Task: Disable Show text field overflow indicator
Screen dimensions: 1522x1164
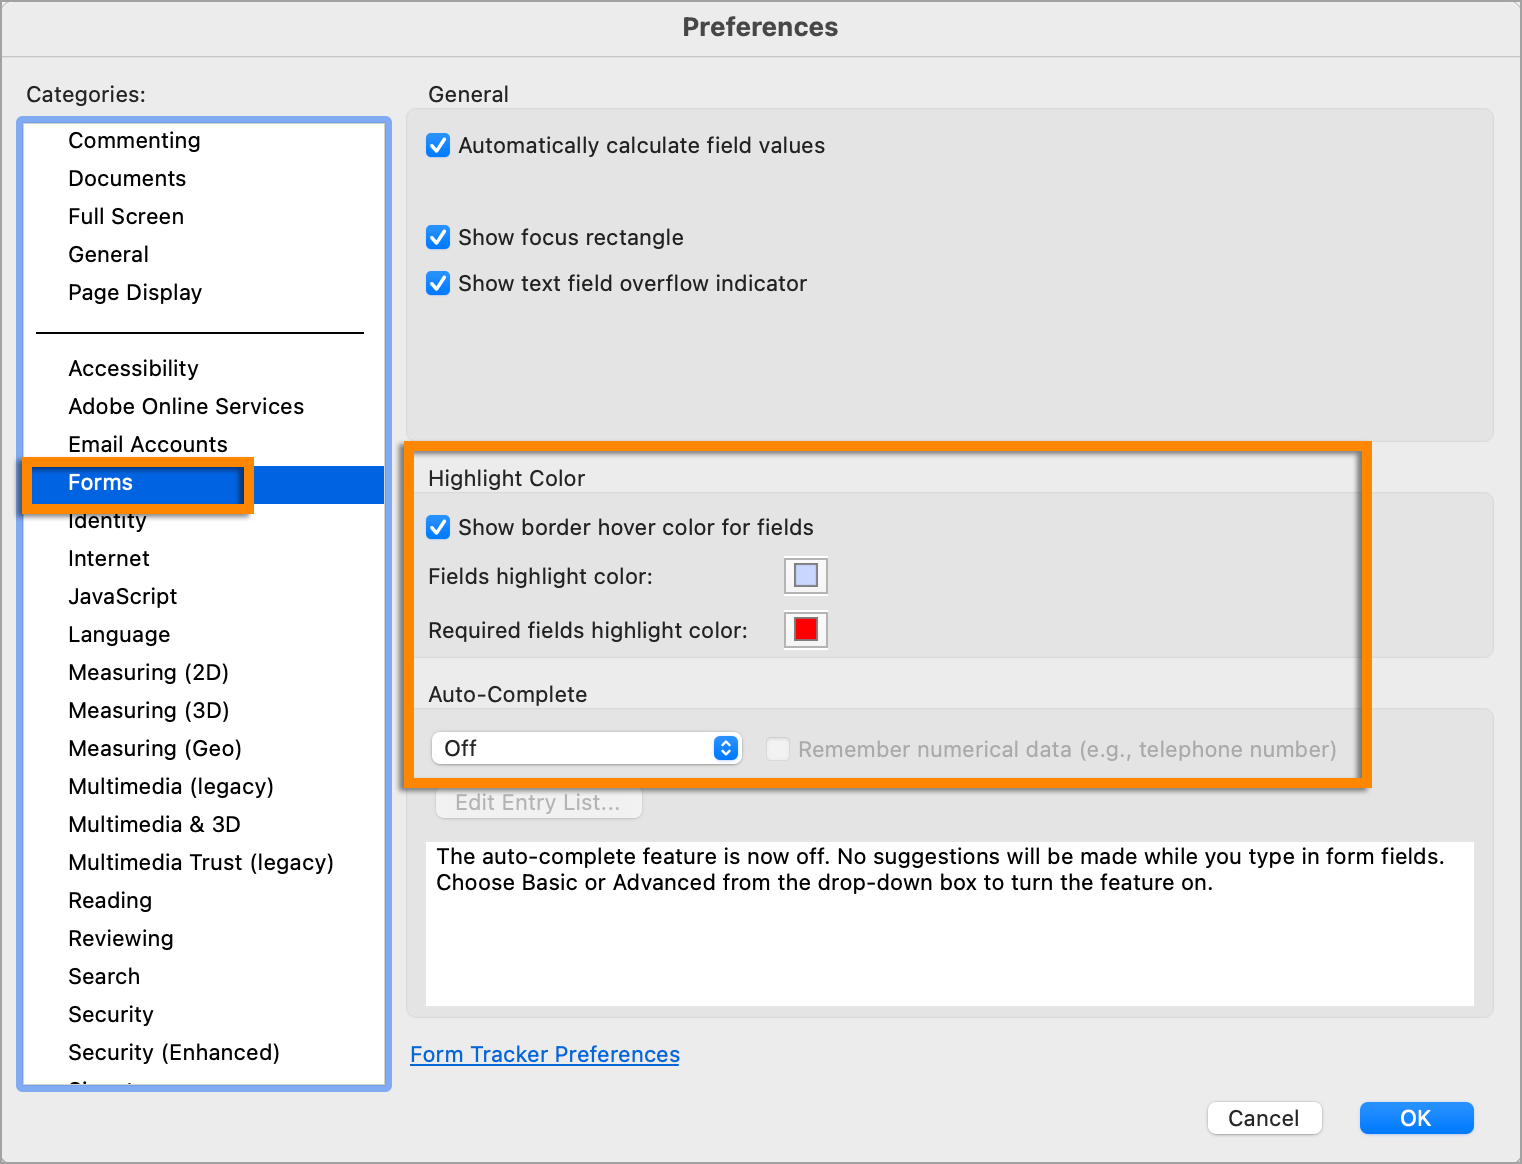Action: [438, 284]
